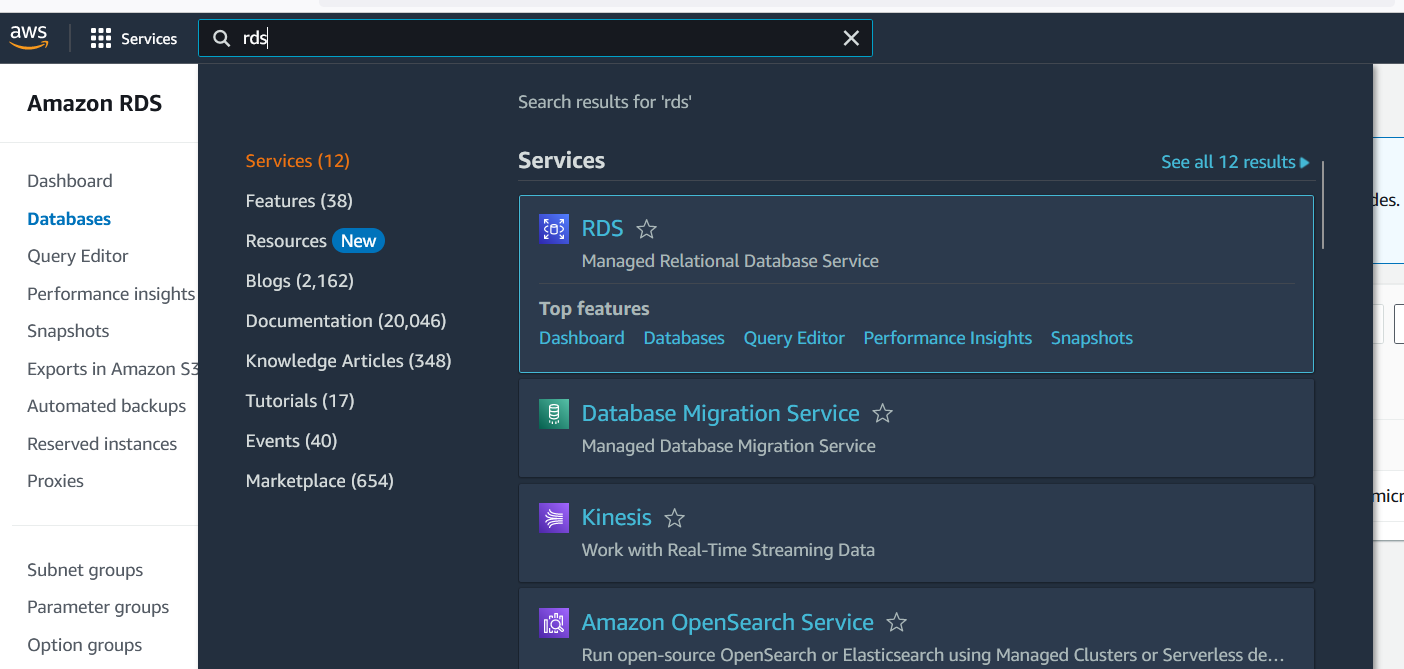Open the Dashboard top feature link
The height and width of the screenshot is (669, 1404).
582,338
